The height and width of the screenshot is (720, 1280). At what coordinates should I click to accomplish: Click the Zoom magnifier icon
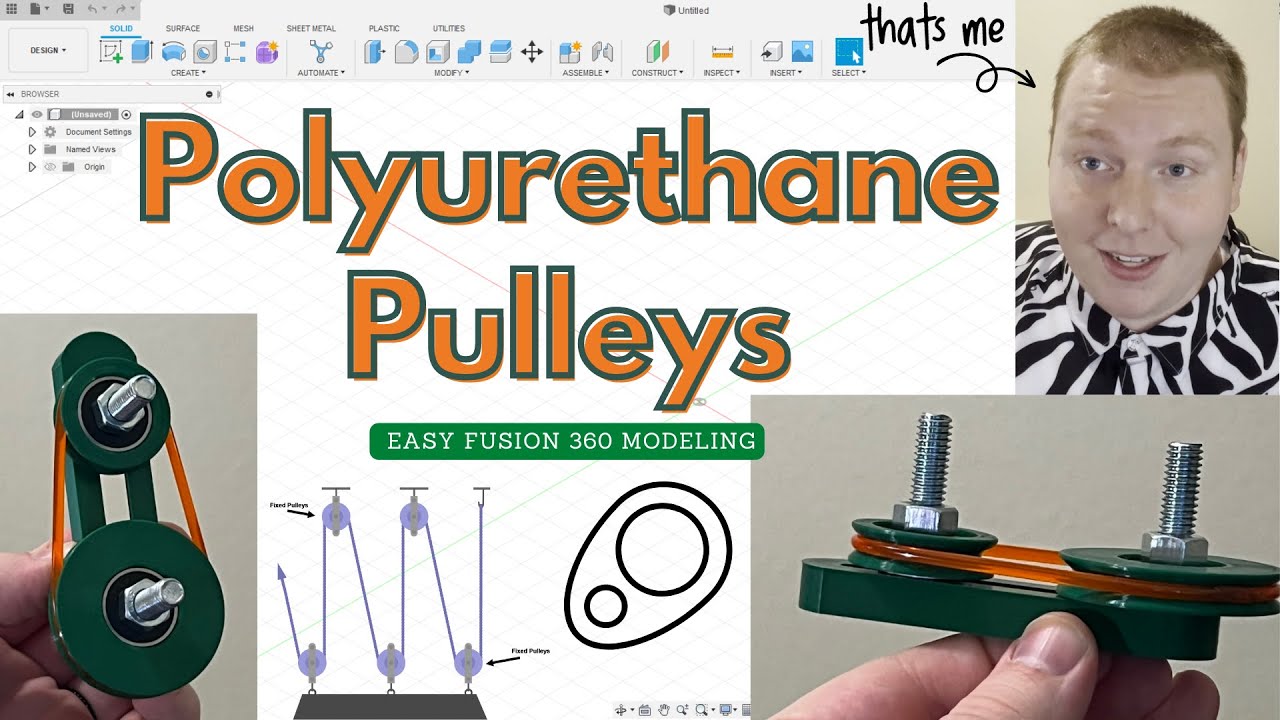point(682,710)
